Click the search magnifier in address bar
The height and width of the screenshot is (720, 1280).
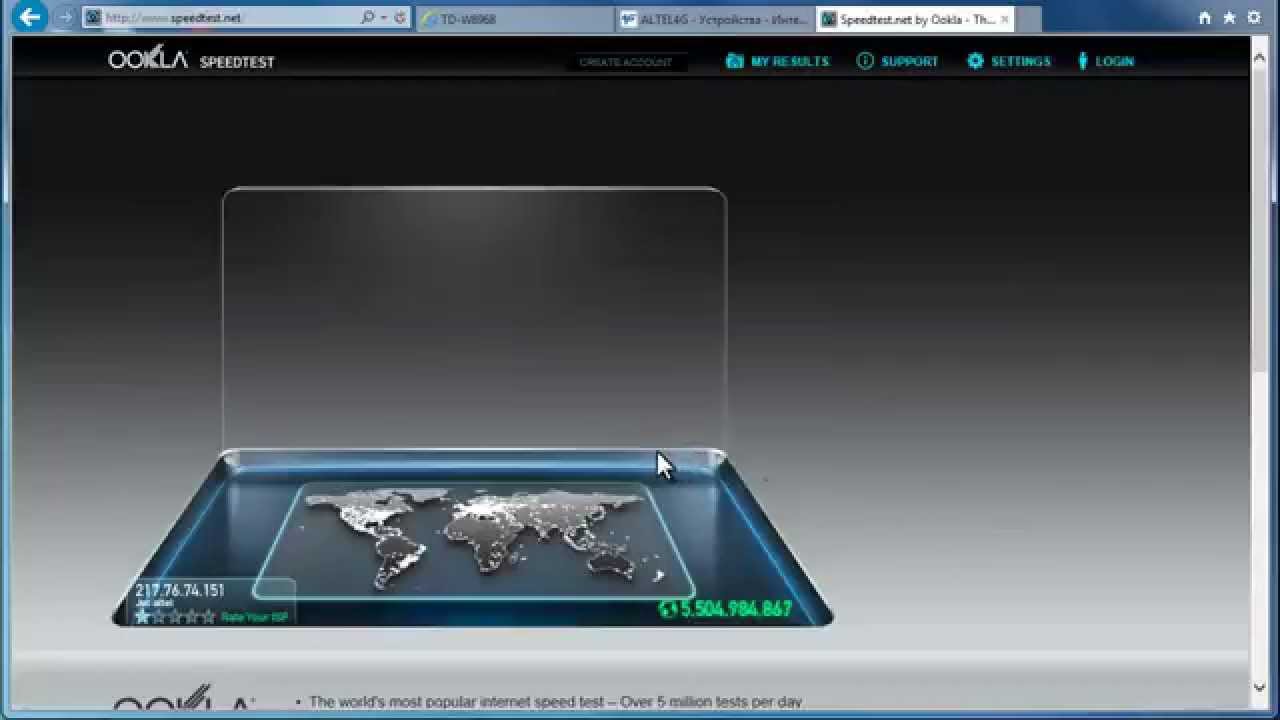367,18
